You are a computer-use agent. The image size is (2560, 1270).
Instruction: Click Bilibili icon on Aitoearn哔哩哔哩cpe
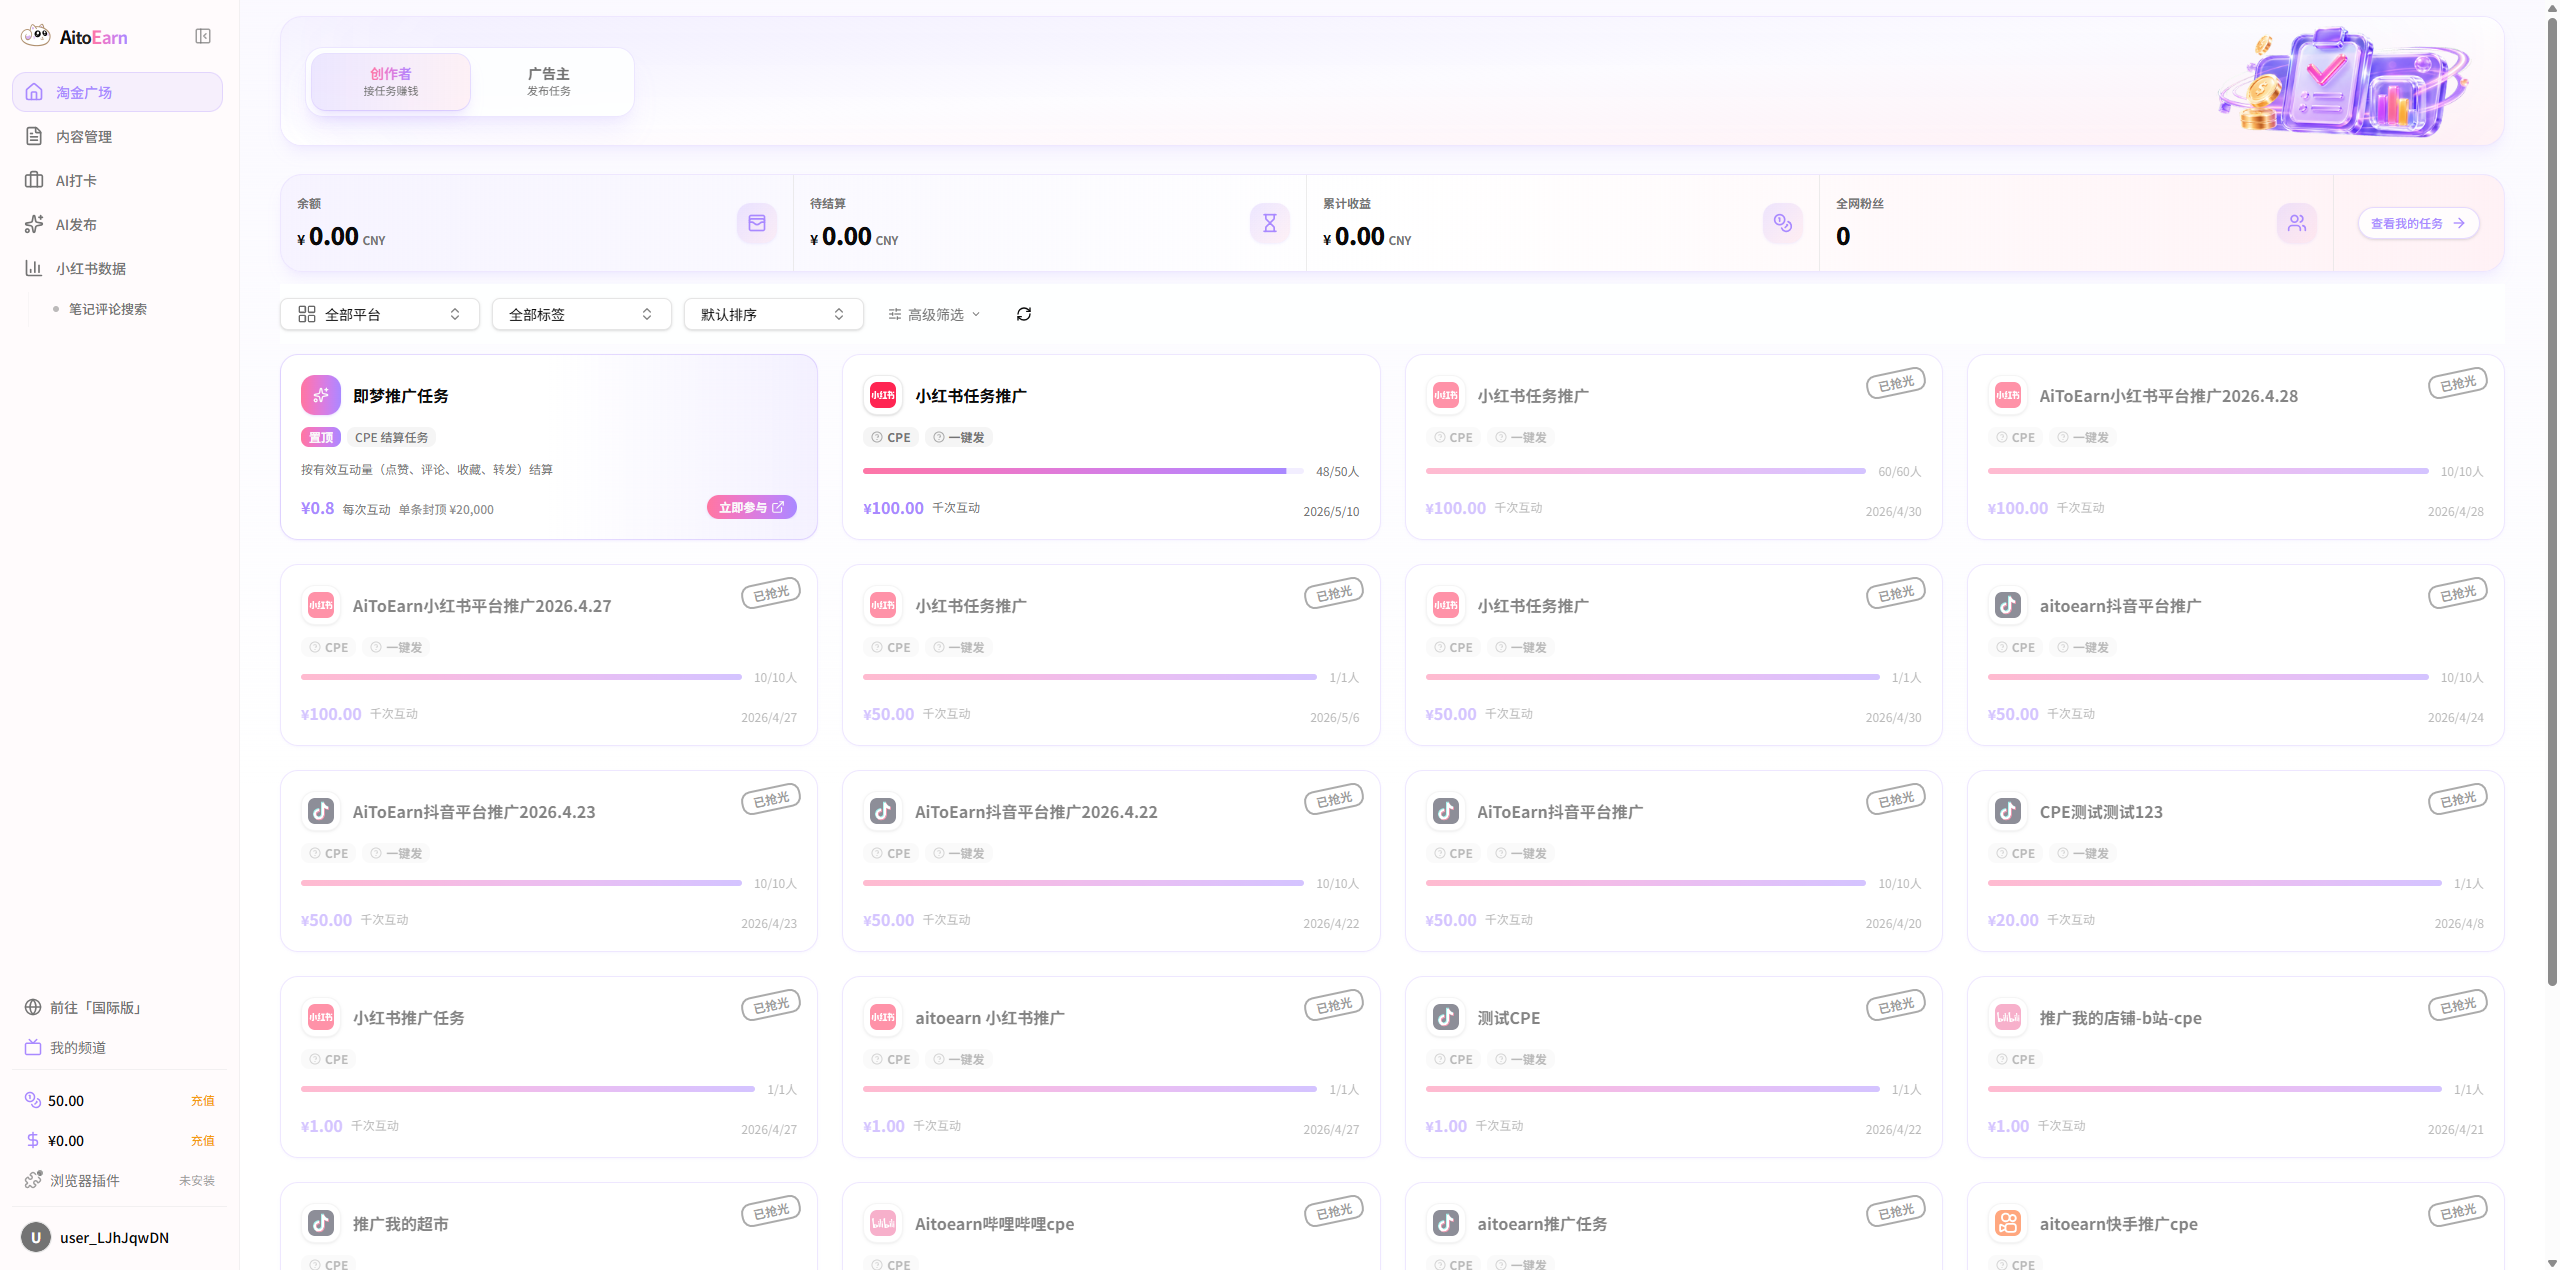coord(883,1223)
